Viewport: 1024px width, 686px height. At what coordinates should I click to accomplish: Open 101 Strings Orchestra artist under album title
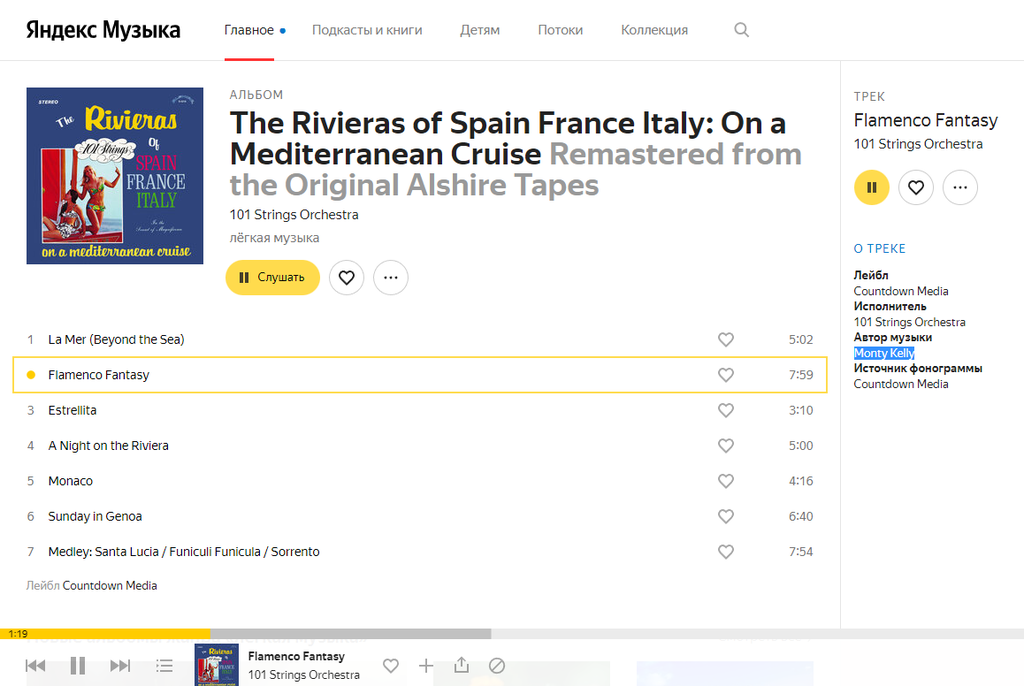(294, 215)
